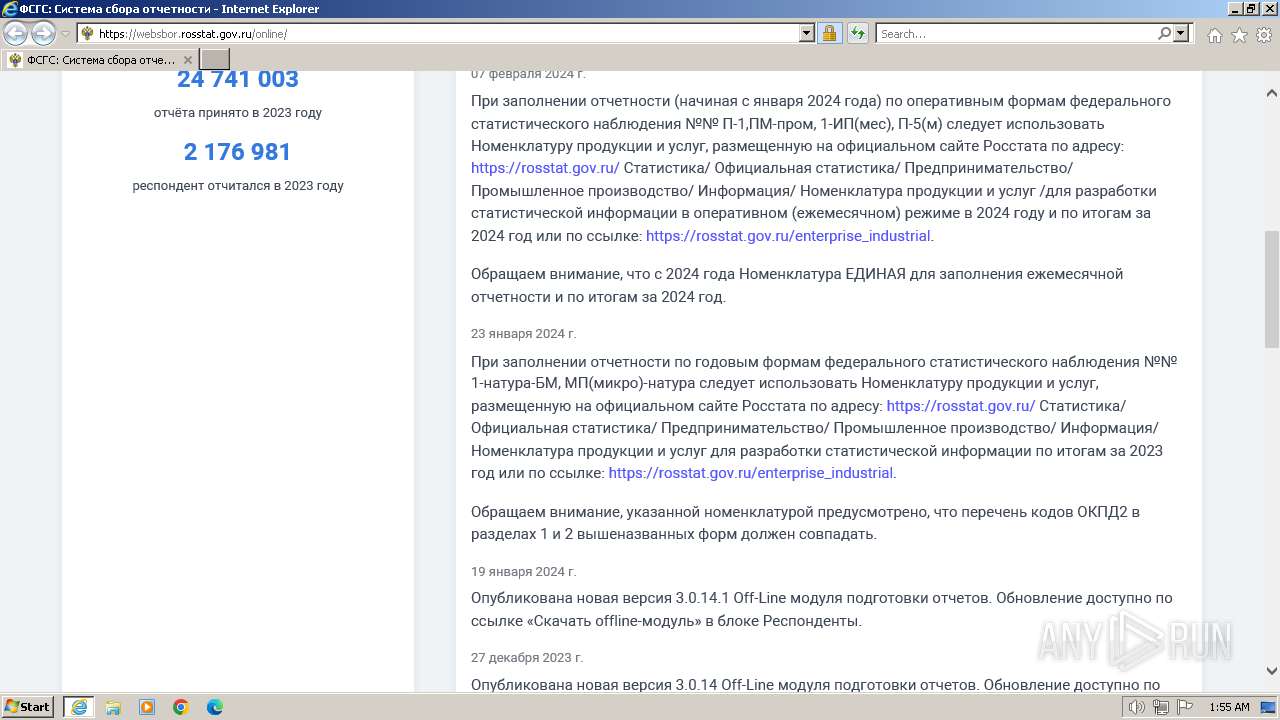
Task: Click text респондент отчитался в 2023 году
Action: tap(238, 186)
